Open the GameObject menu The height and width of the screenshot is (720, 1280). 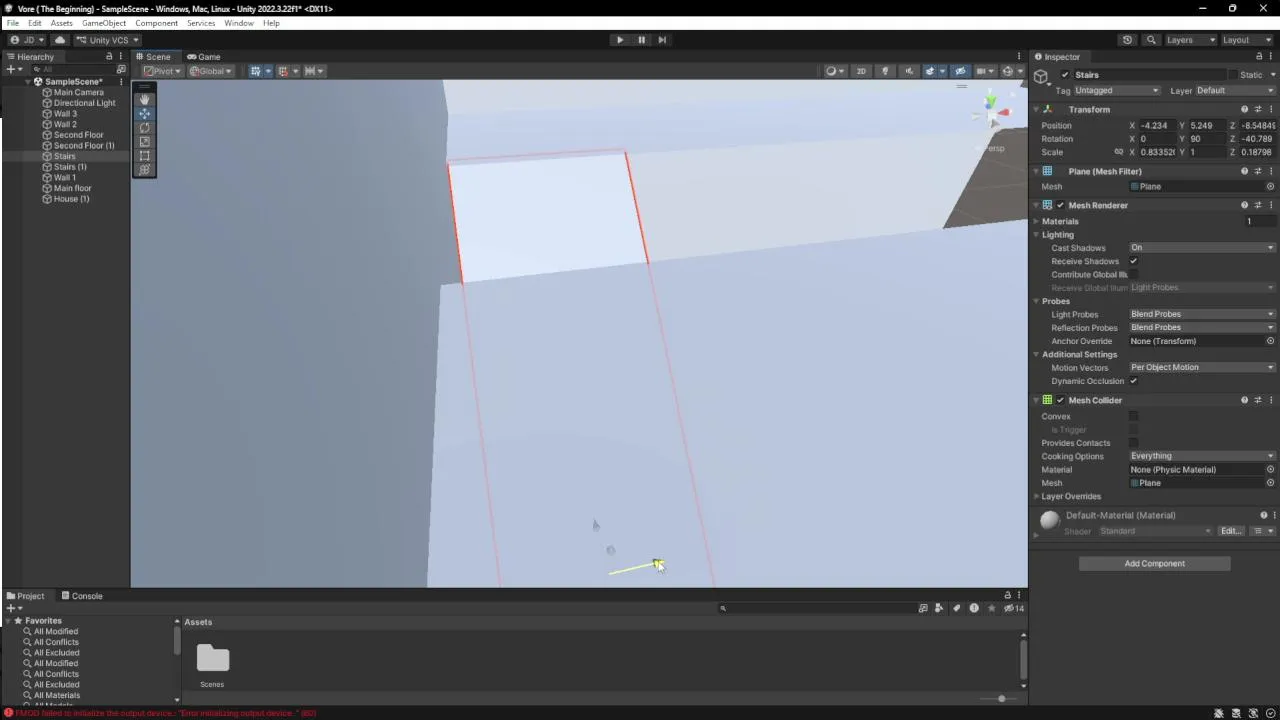[x=104, y=23]
